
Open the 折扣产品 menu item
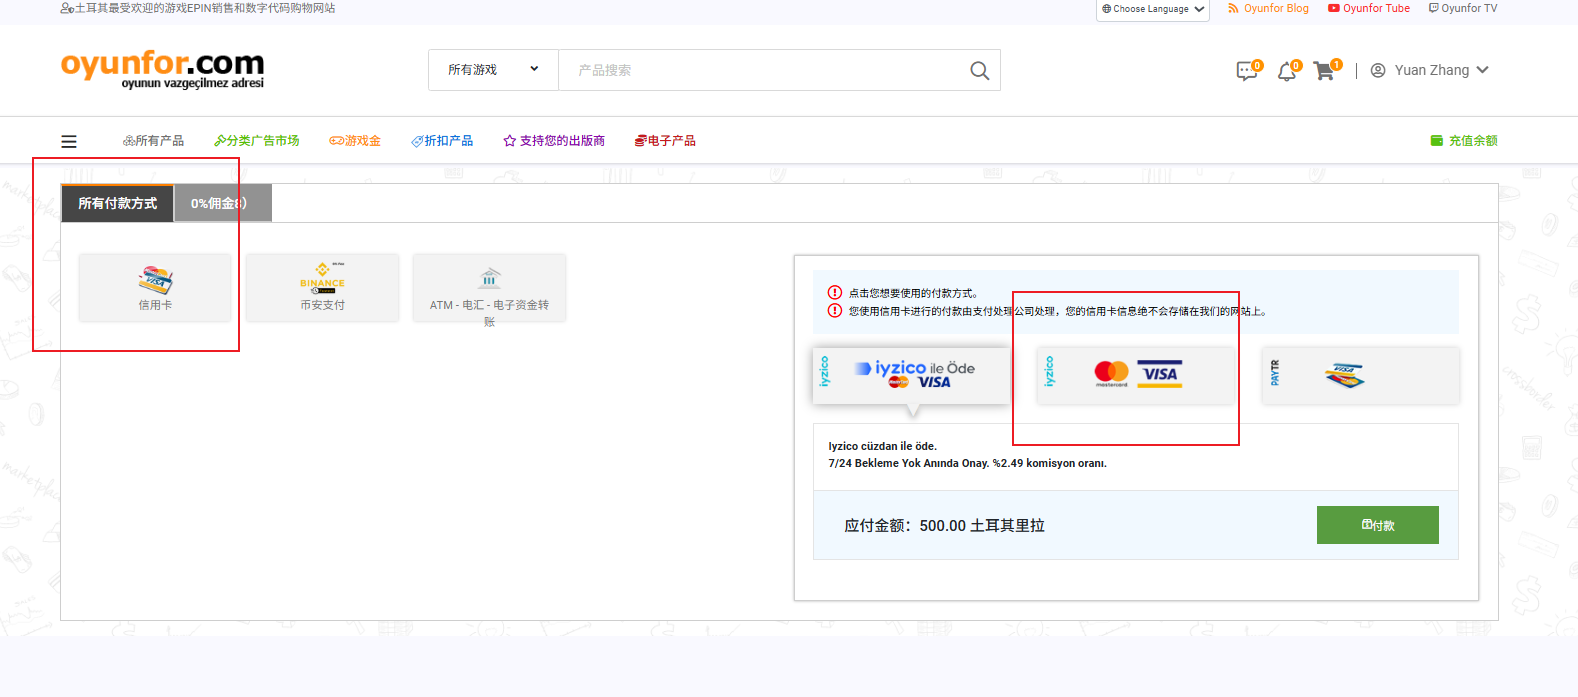point(442,141)
